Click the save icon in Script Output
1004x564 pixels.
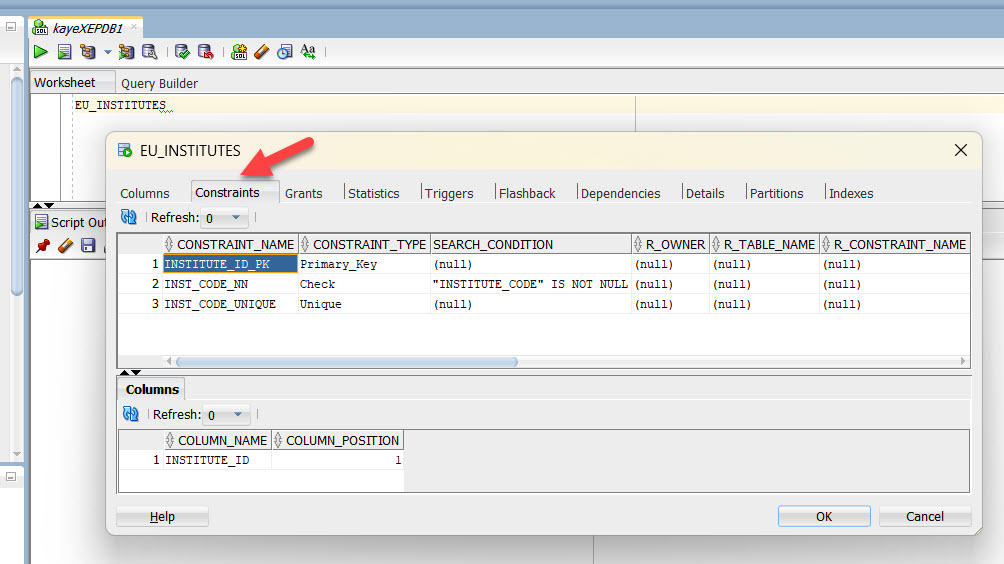tap(88, 246)
